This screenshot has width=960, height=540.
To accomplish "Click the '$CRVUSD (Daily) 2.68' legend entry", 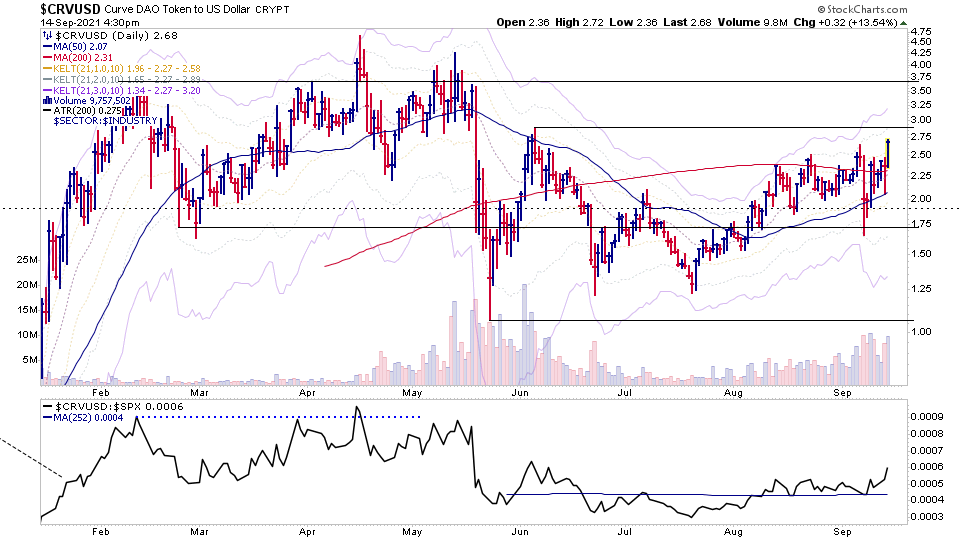I will (116, 36).
